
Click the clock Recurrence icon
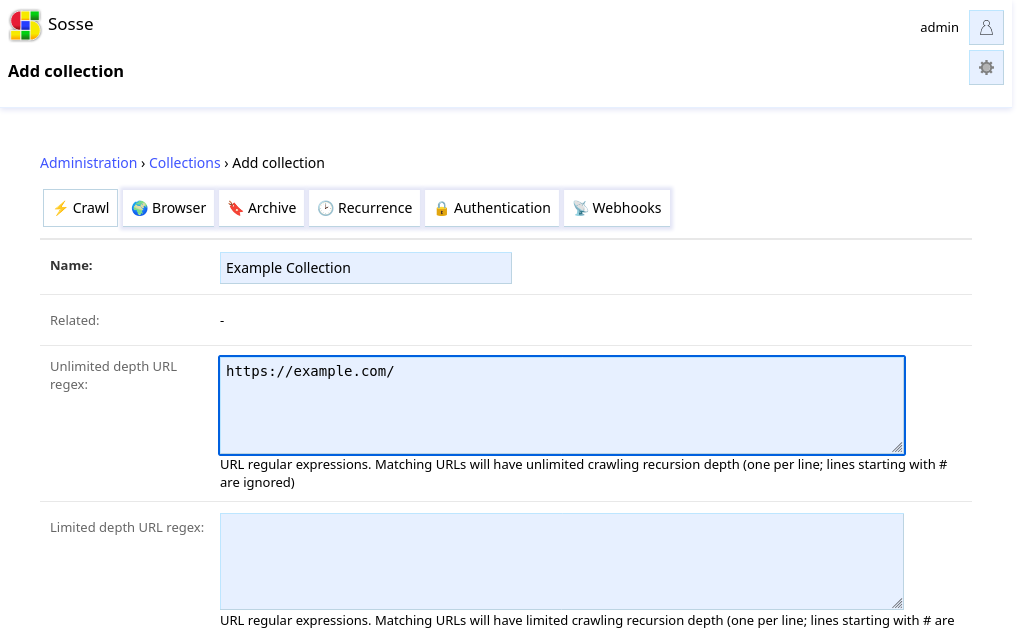[x=325, y=208]
